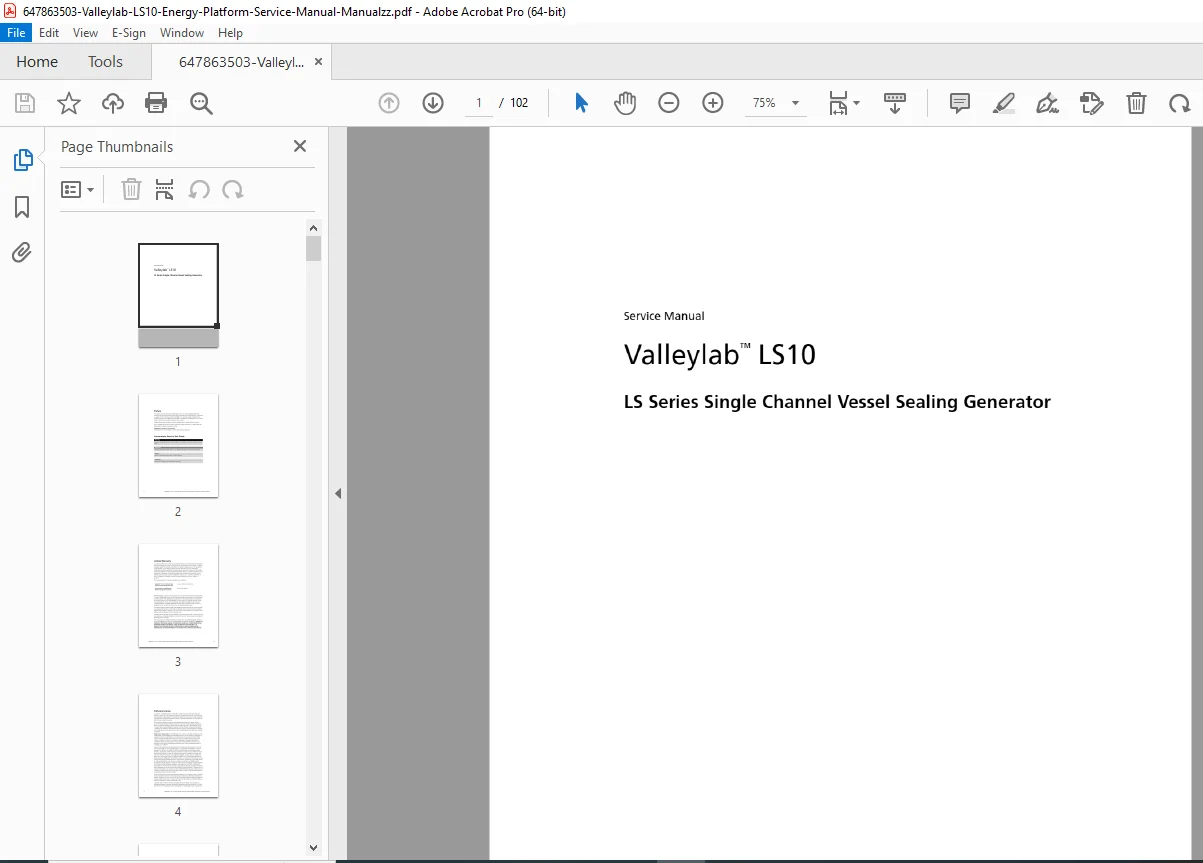Select the Highlight text pen tool
Screen dimensions: 1203x863
pyautogui.click(x=1004, y=103)
